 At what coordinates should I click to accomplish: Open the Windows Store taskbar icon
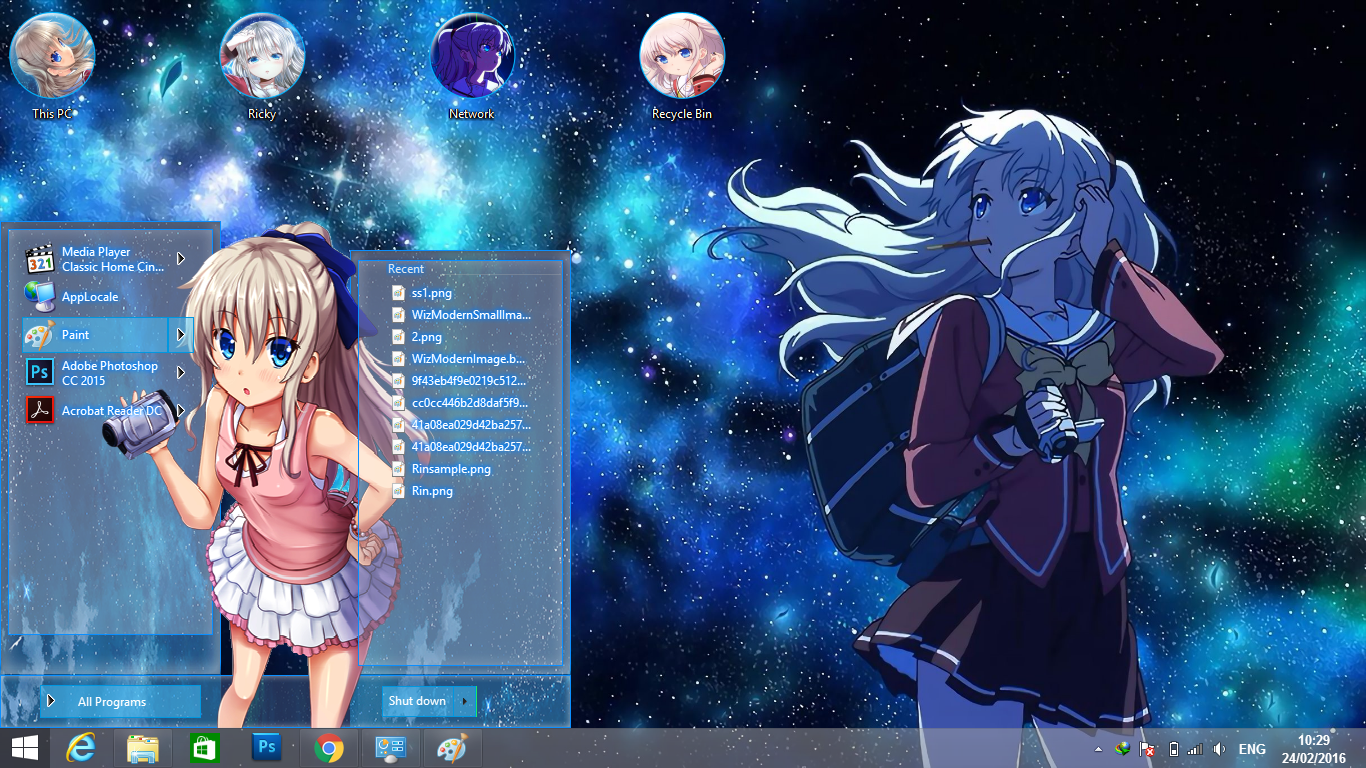[x=204, y=748]
